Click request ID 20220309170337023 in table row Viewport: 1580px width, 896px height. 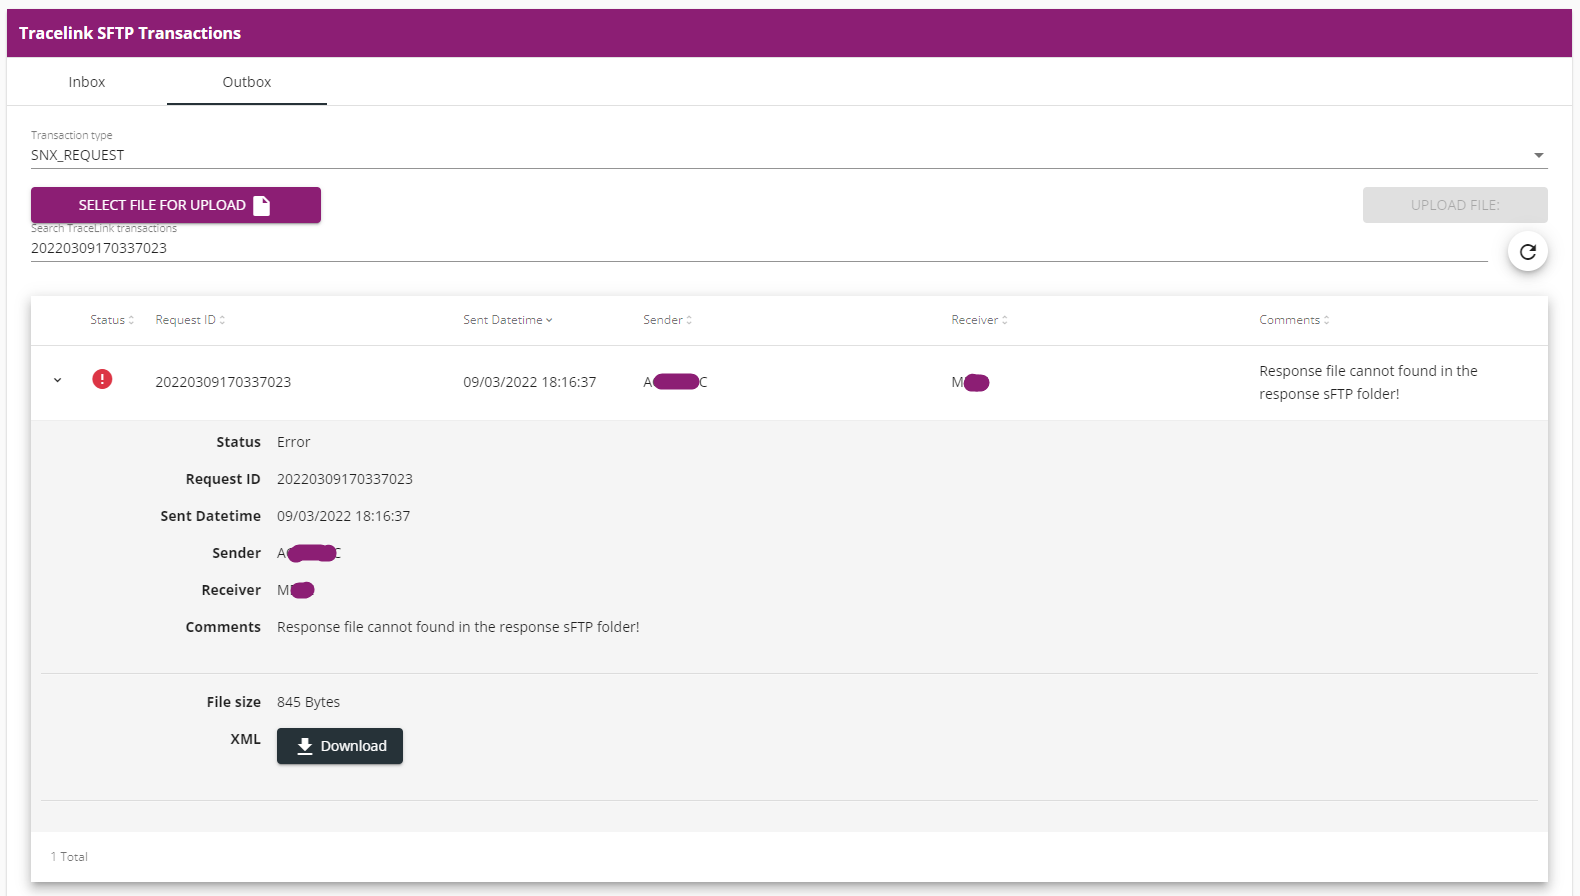click(x=223, y=382)
